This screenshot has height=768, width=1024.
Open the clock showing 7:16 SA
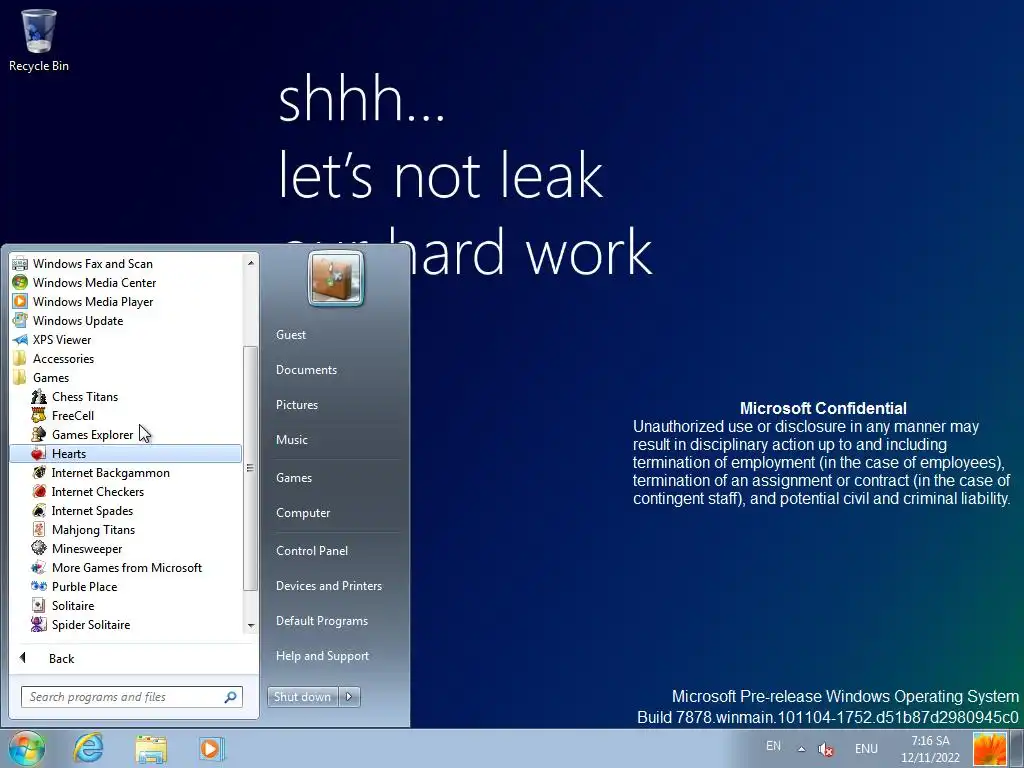(x=930, y=749)
